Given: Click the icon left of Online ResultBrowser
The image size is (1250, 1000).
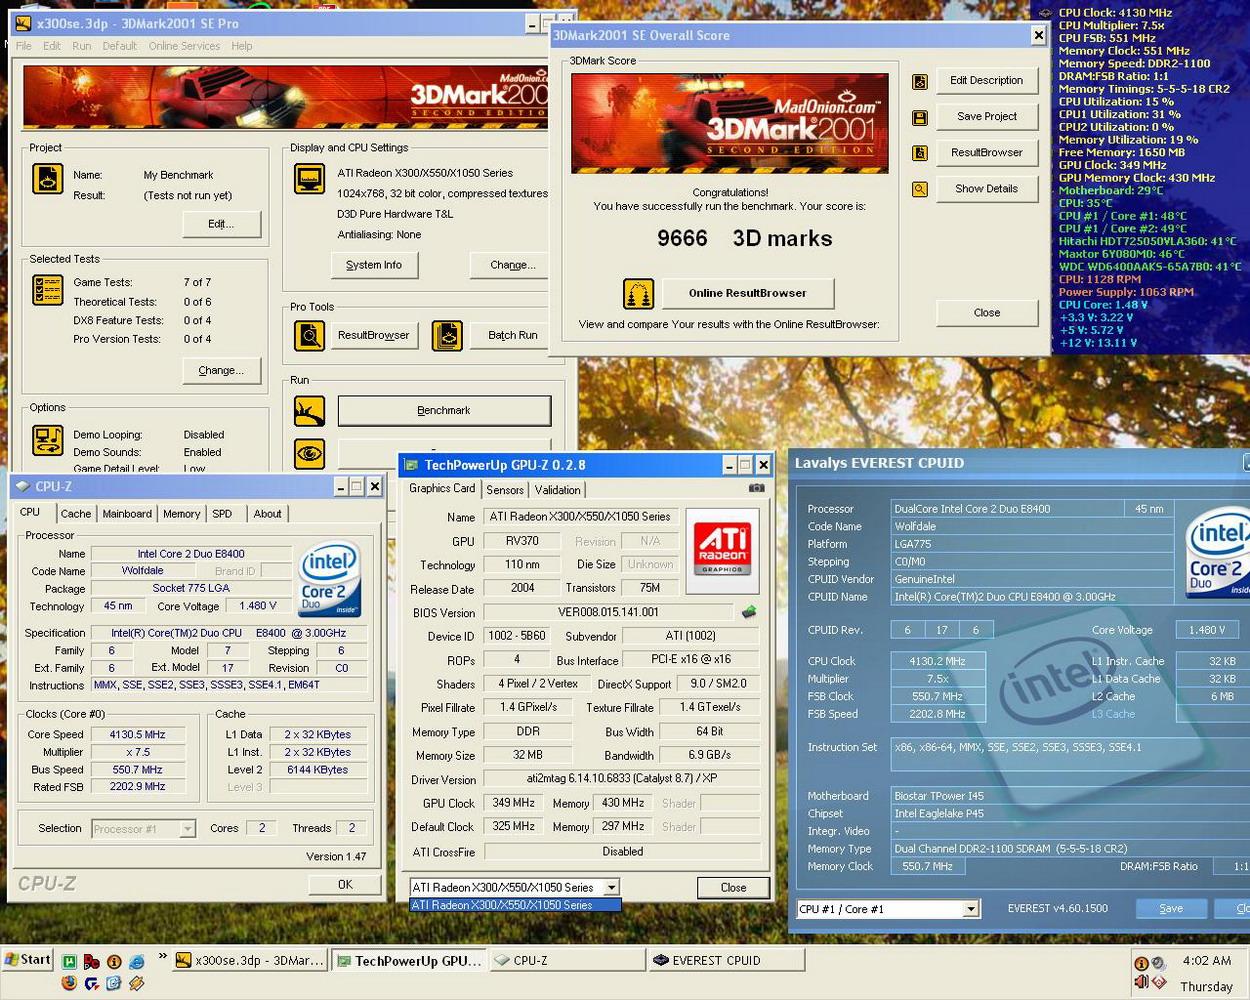Looking at the screenshot, I should [x=638, y=294].
